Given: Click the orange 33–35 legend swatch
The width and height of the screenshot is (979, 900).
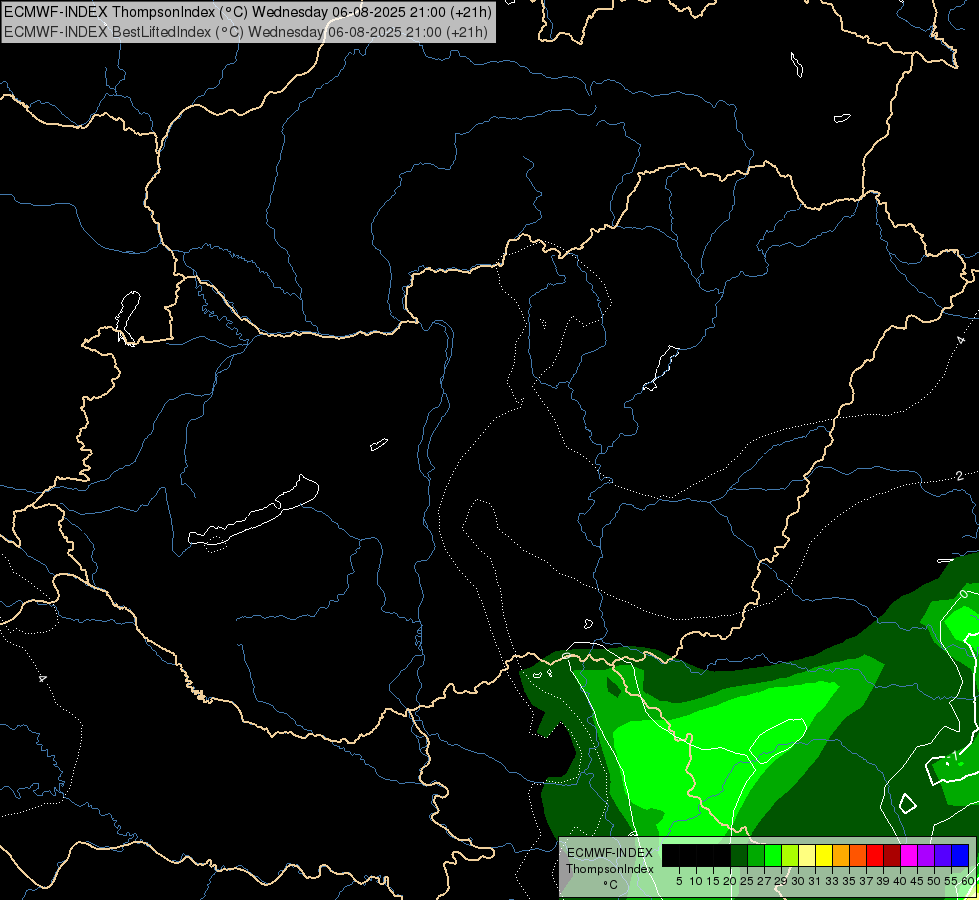Looking at the screenshot, I should pyautogui.click(x=841, y=855).
